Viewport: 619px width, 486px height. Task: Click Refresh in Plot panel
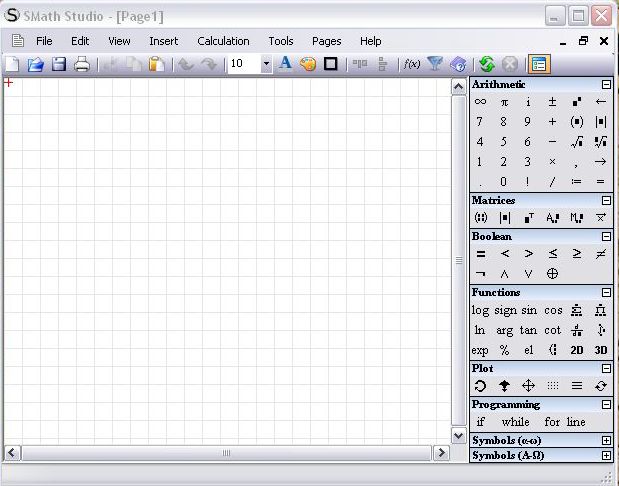[601, 386]
